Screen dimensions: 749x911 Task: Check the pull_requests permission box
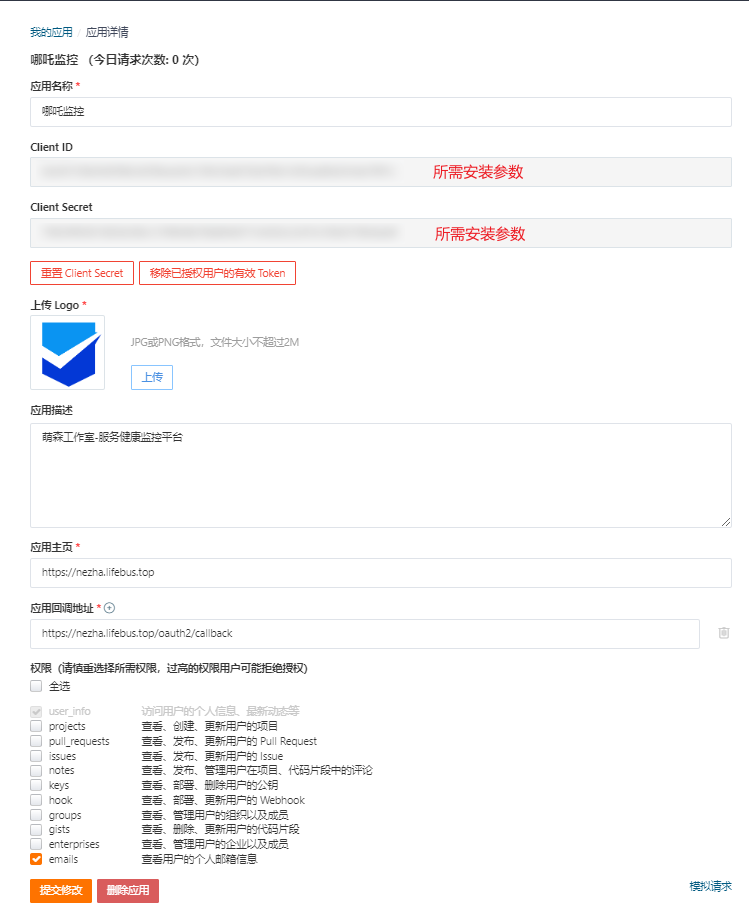pos(36,741)
